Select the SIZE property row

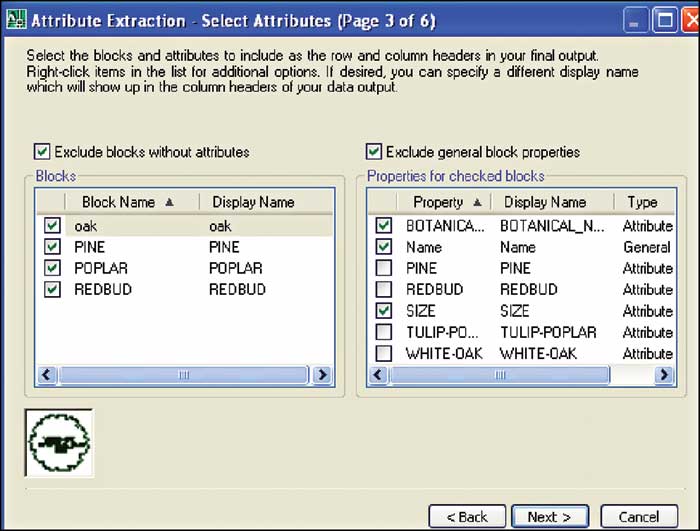pyautogui.click(x=421, y=311)
